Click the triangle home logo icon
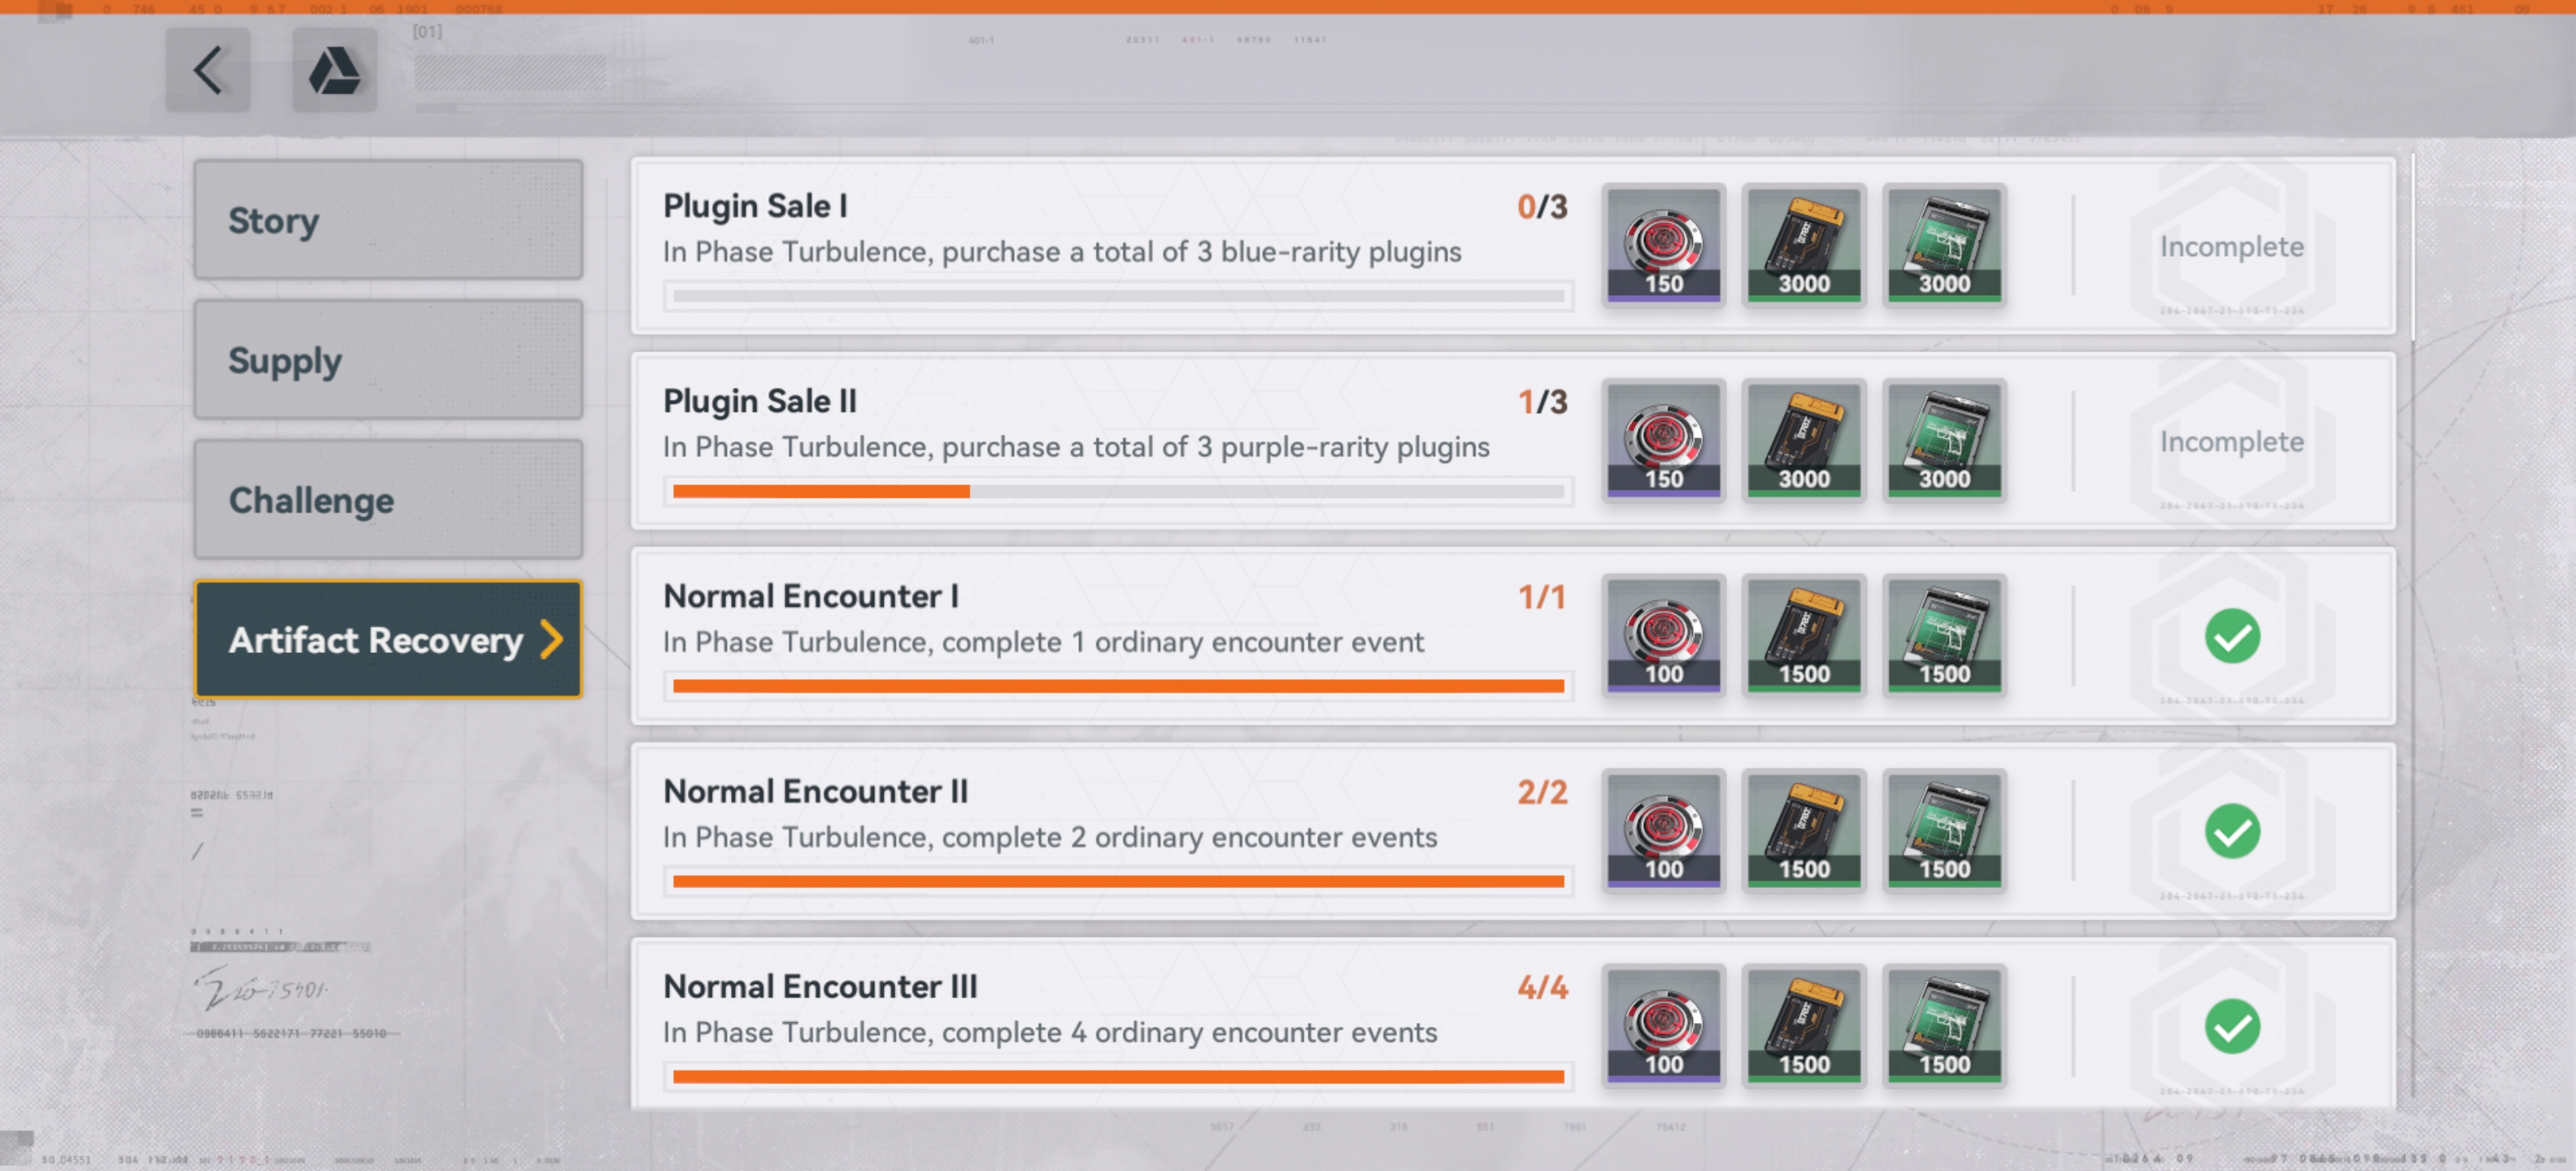The width and height of the screenshot is (2576, 1171). (334, 70)
